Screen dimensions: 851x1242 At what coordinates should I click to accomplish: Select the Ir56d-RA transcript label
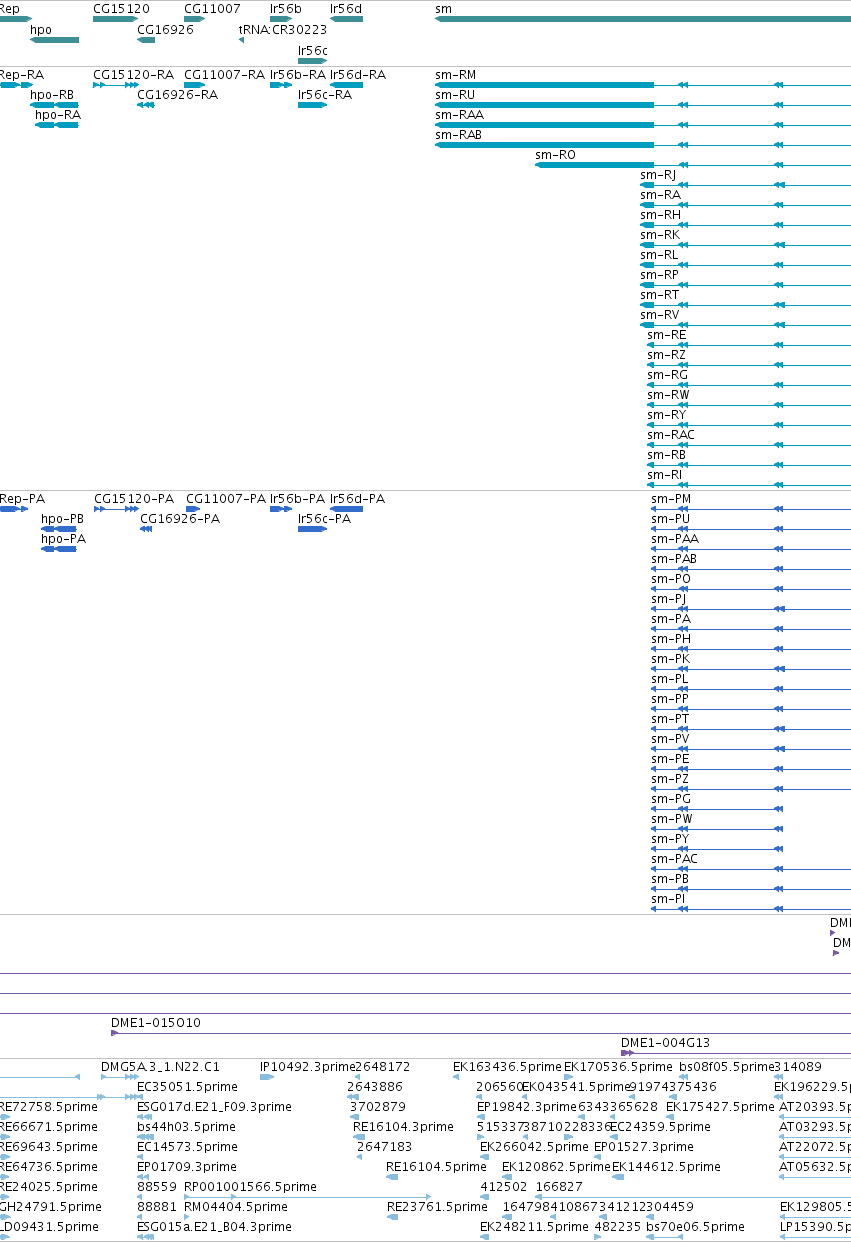click(x=358, y=75)
